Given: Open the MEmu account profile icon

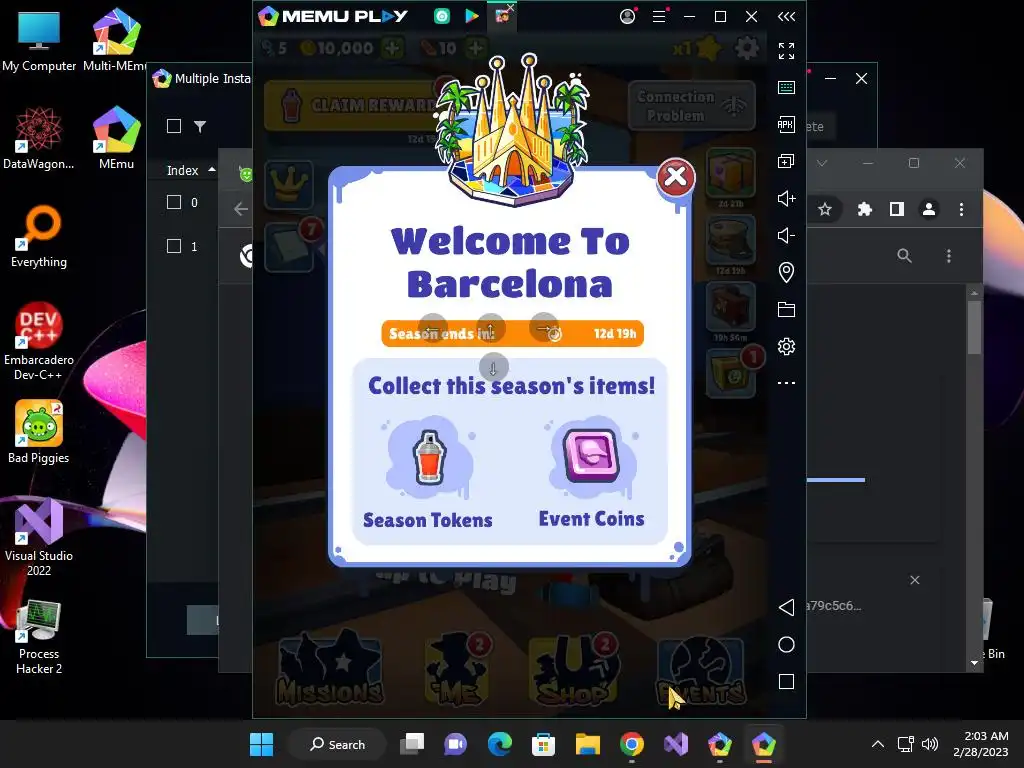Looking at the screenshot, I should tap(628, 16).
